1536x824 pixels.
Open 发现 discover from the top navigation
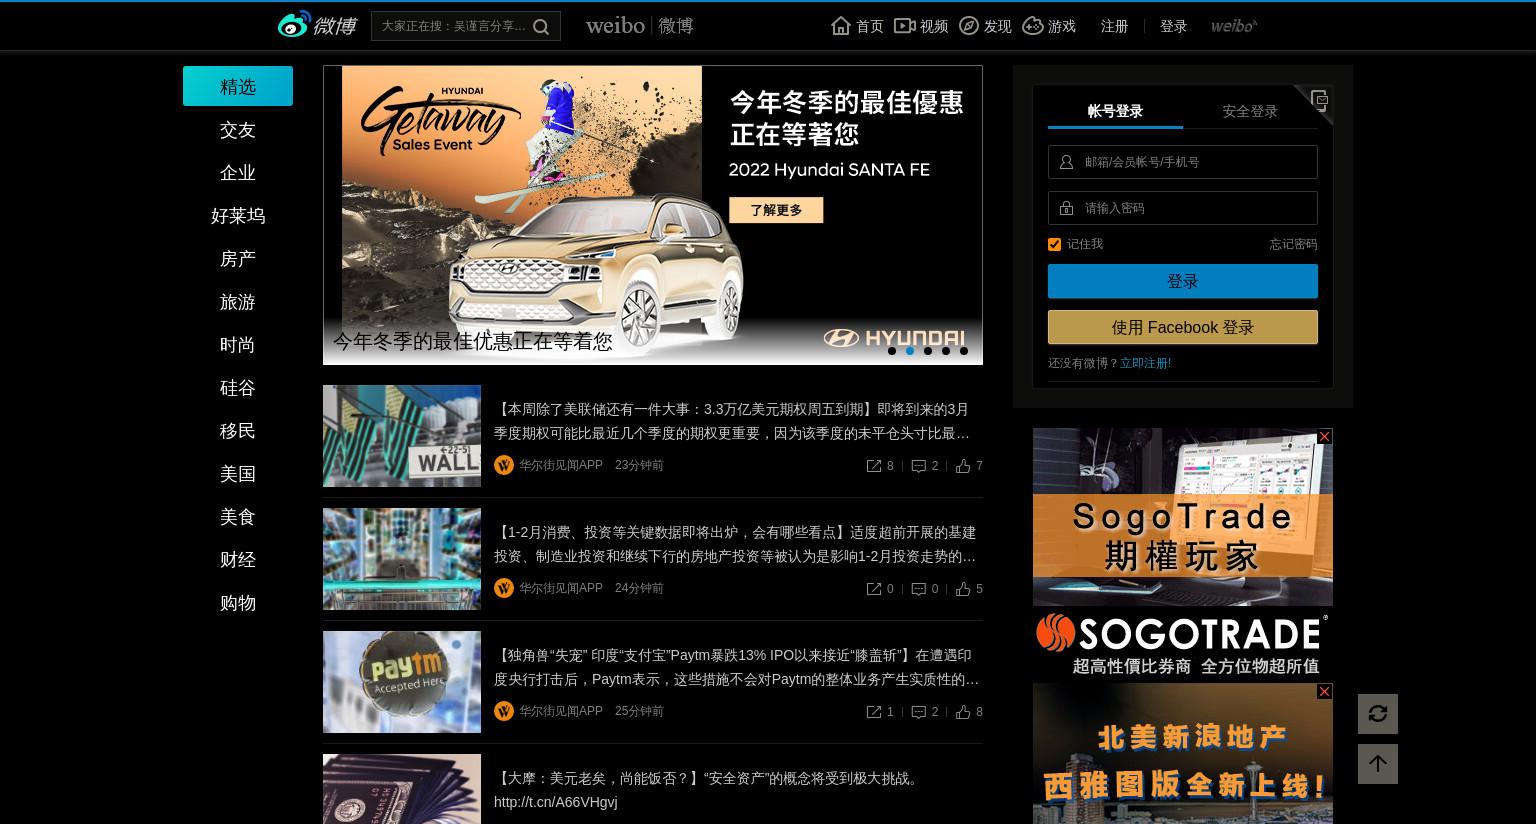[985, 26]
